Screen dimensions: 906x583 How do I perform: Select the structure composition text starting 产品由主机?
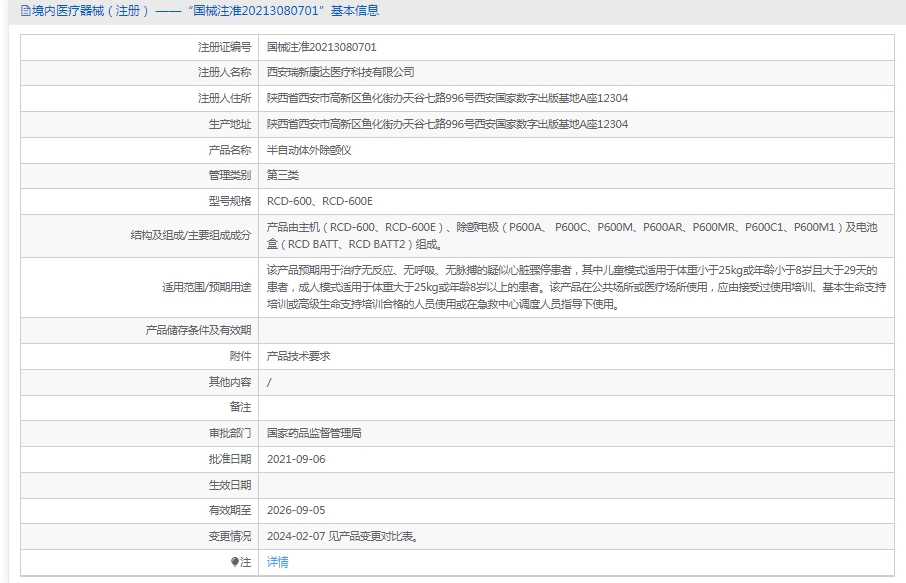572,236
